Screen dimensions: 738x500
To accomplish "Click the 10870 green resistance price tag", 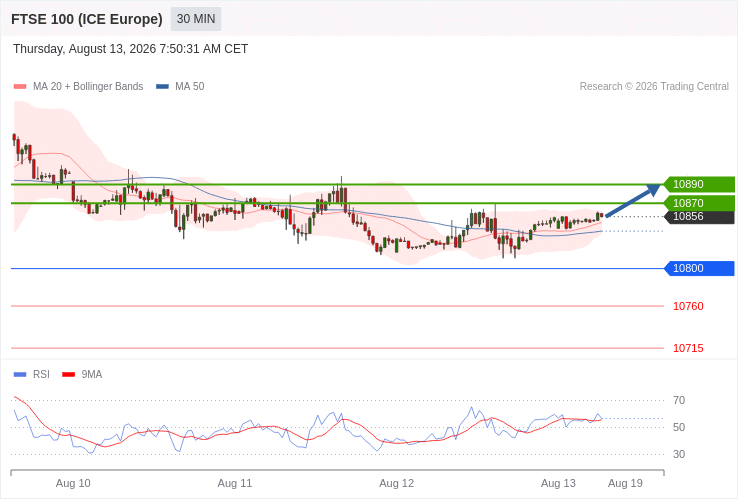I will click(x=699, y=203).
